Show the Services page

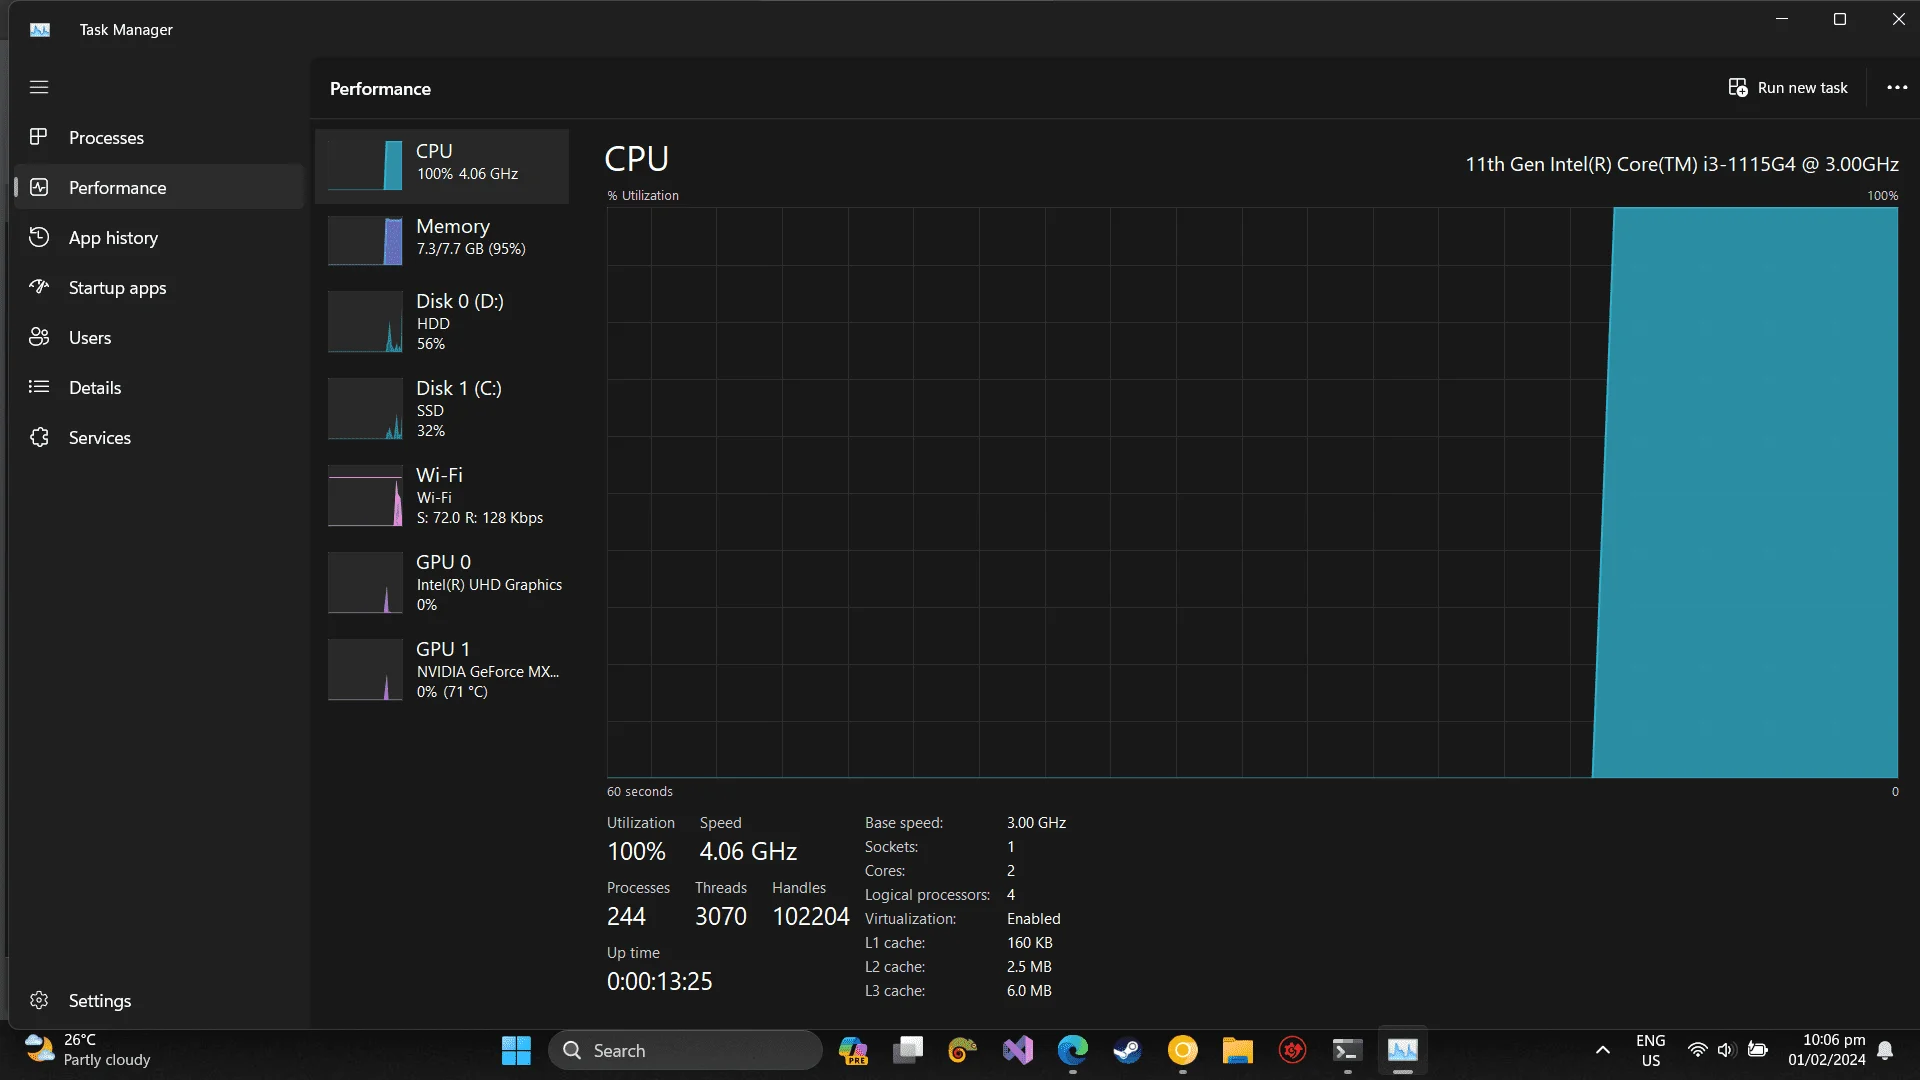[x=159, y=437]
